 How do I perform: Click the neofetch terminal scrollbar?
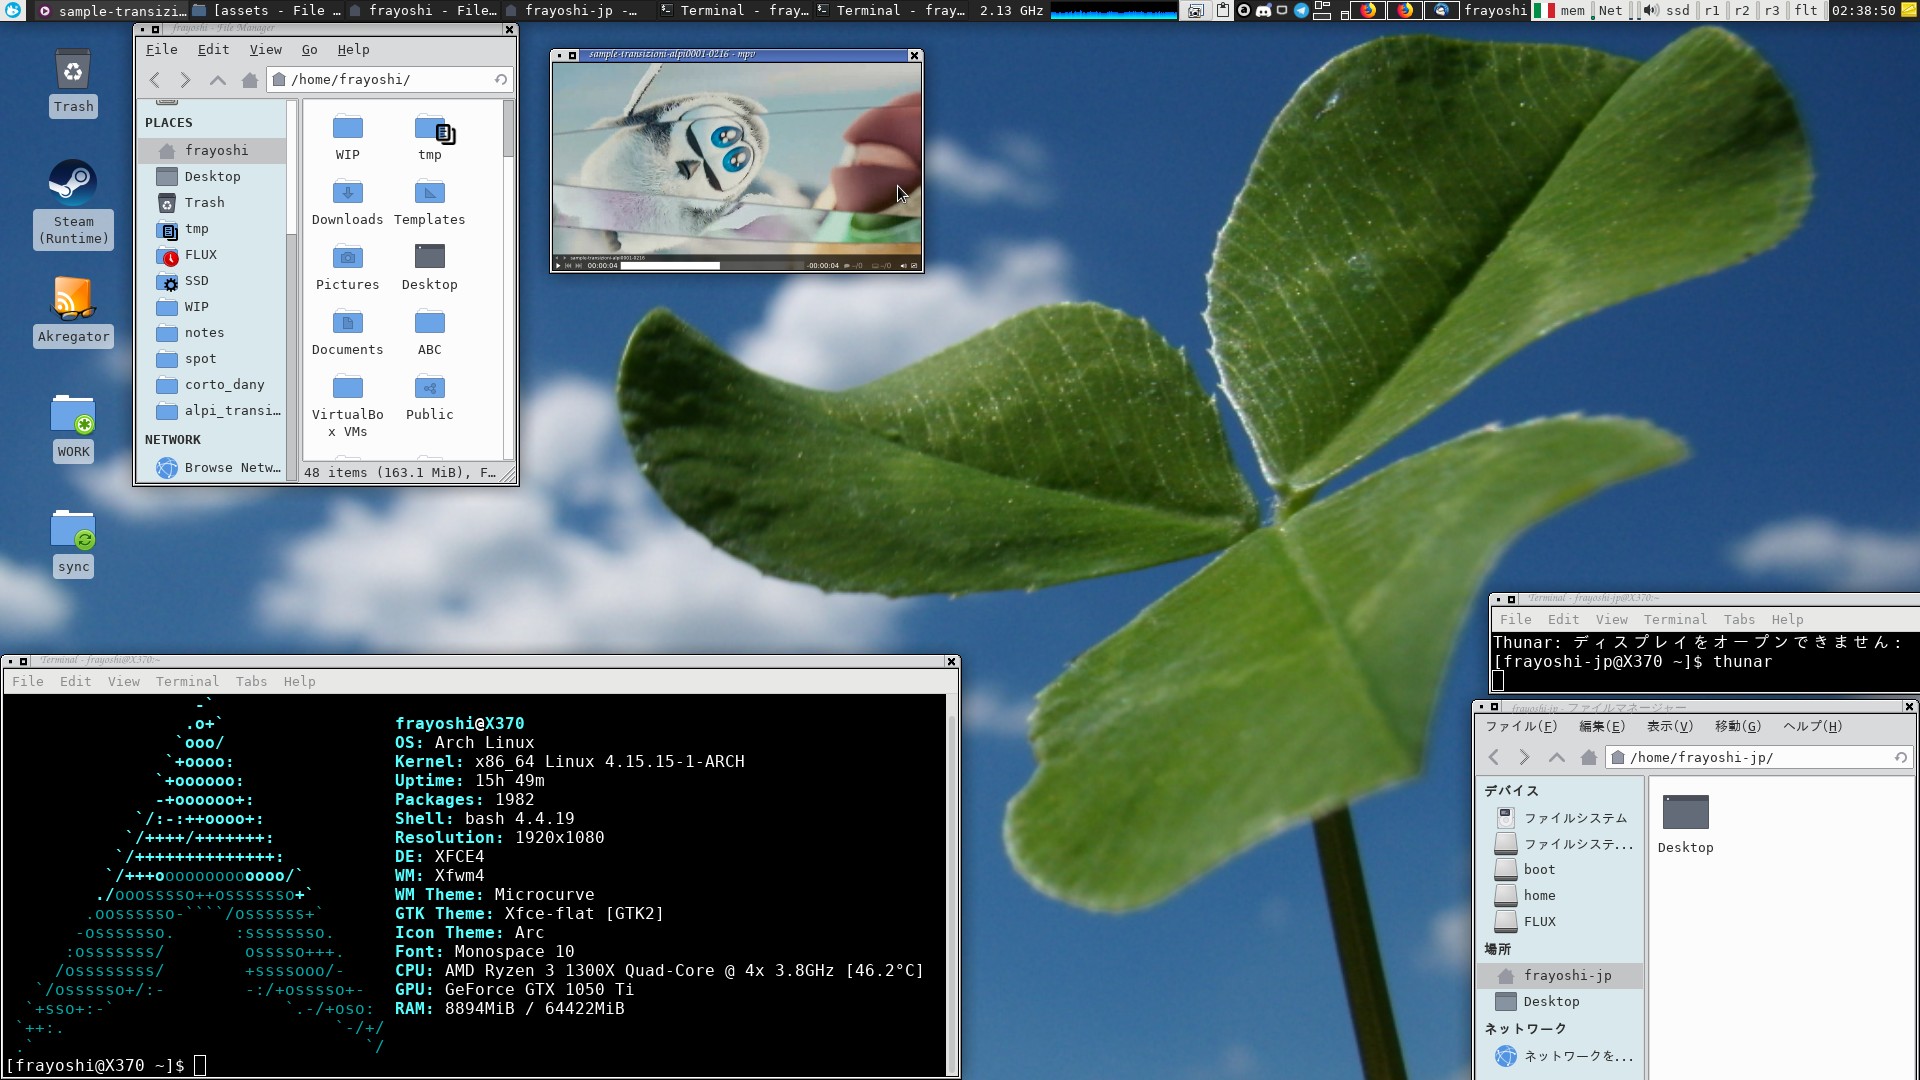[x=952, y=885]
